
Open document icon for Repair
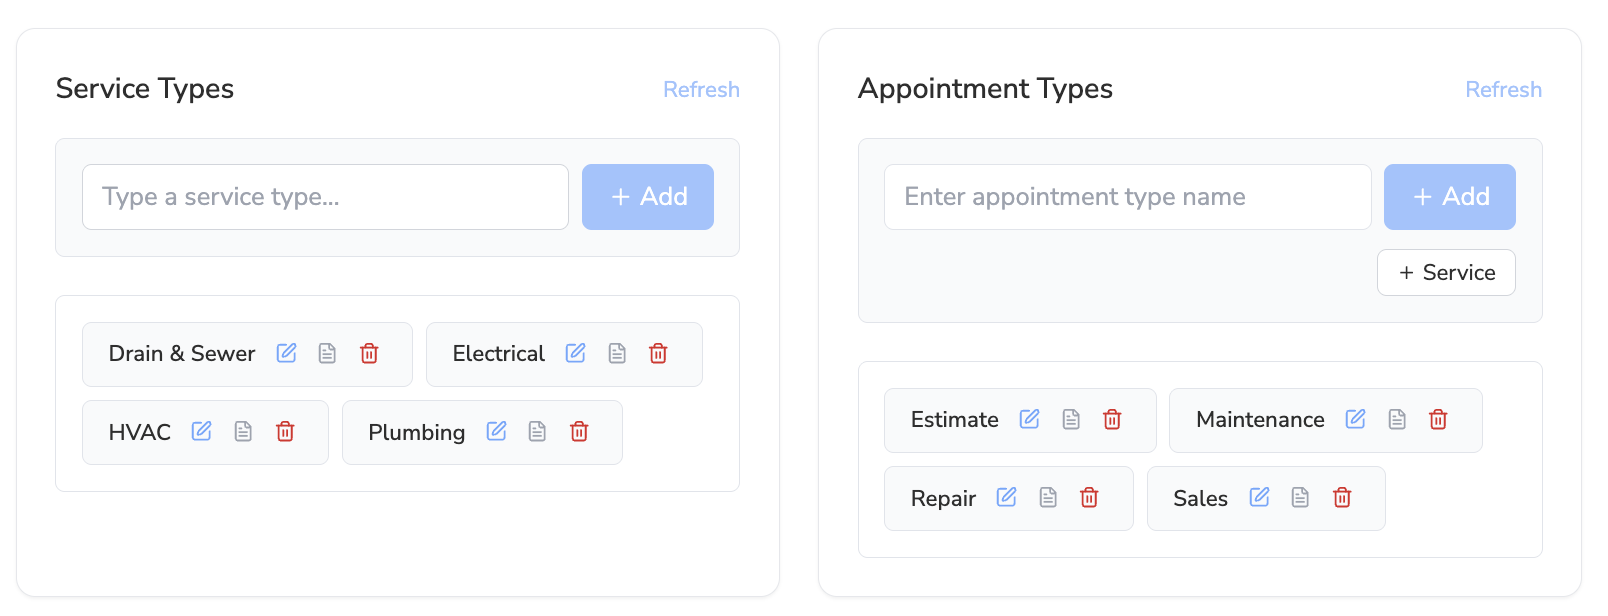tap(1048, 497)
